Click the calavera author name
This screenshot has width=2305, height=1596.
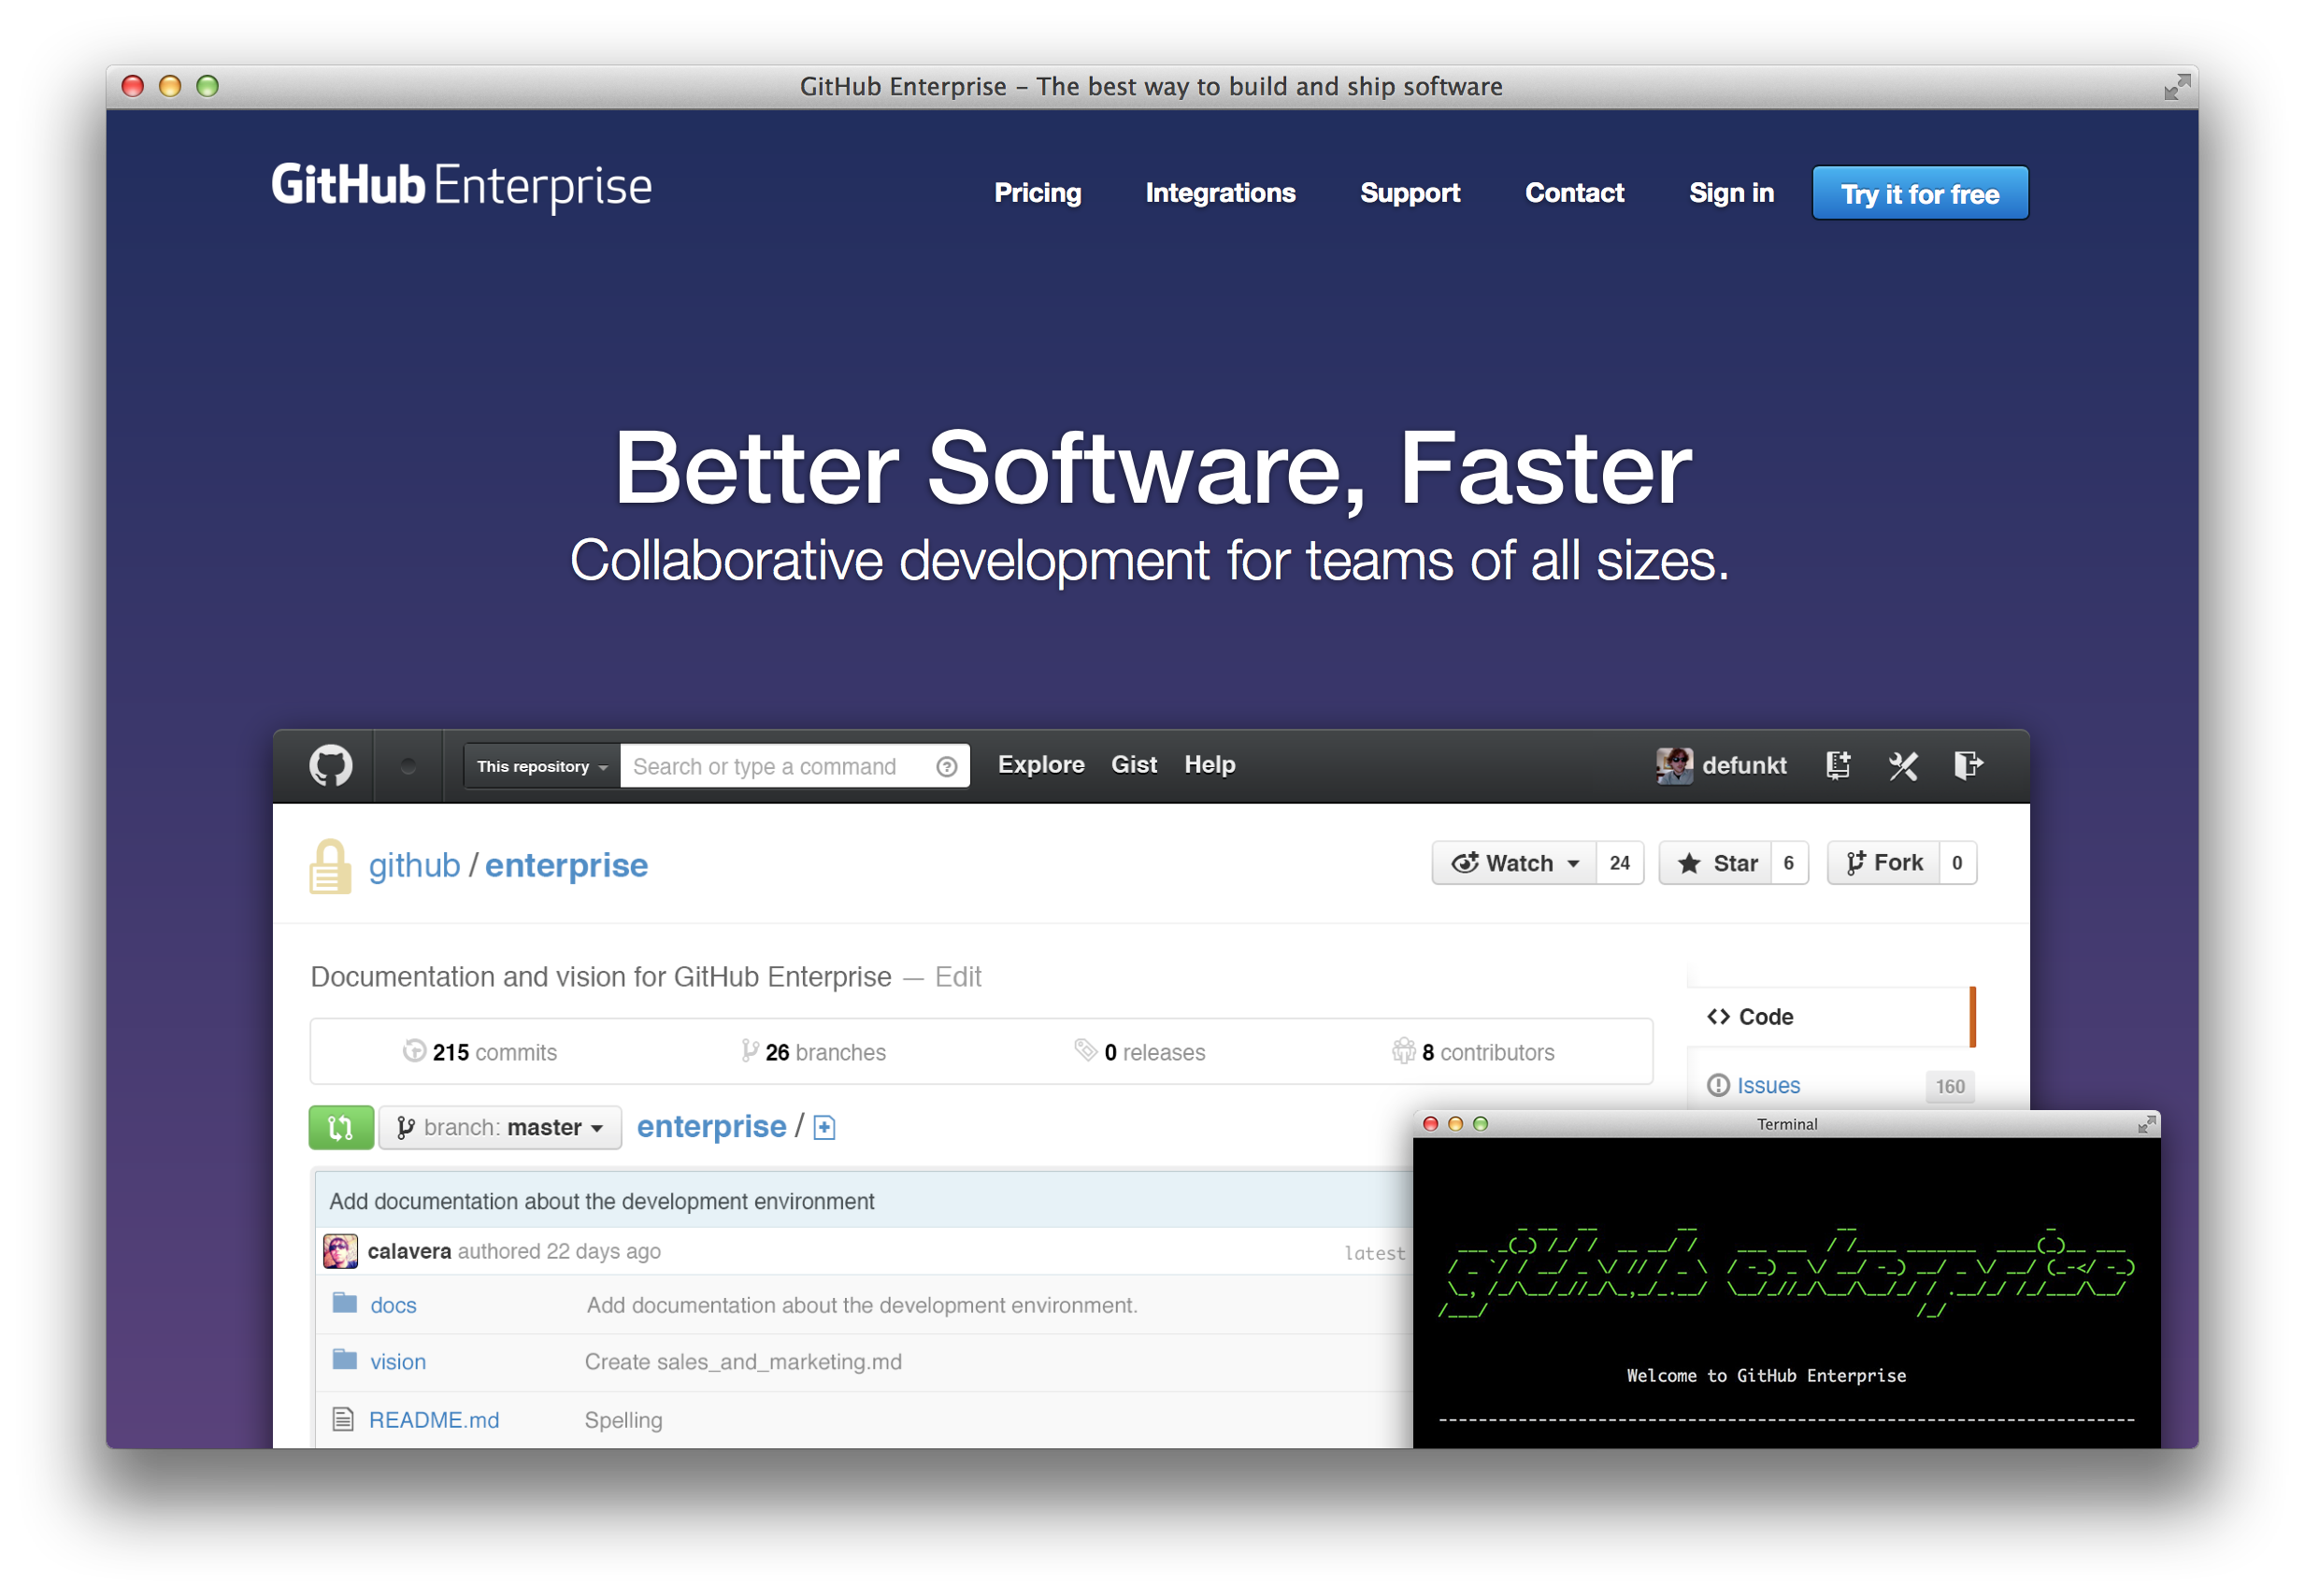[409, 1252]
